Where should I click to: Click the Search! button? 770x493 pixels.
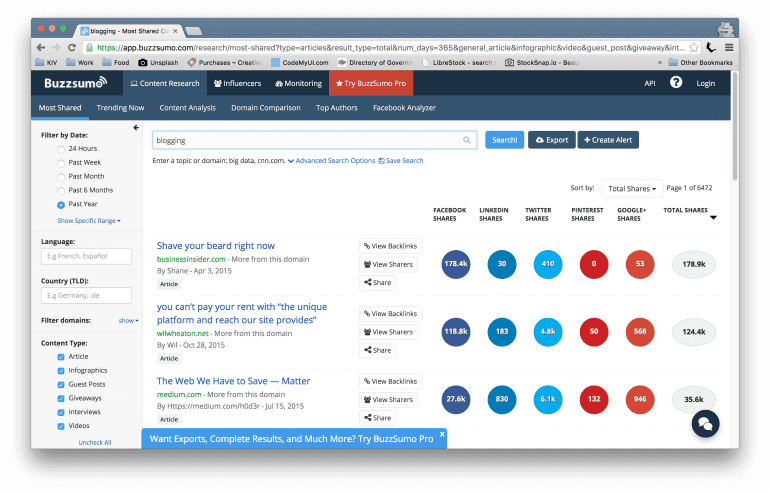[504, 140]
